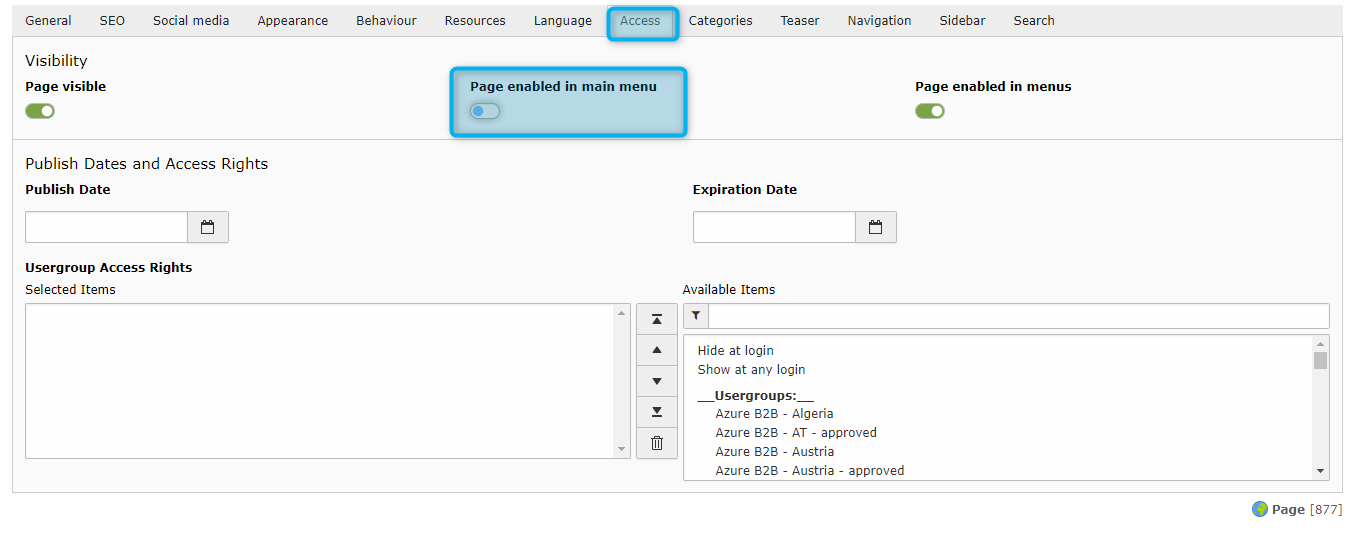Open the Publish Date calendar picker
Screen dimensions: 1359x535
tap(208, 227)
